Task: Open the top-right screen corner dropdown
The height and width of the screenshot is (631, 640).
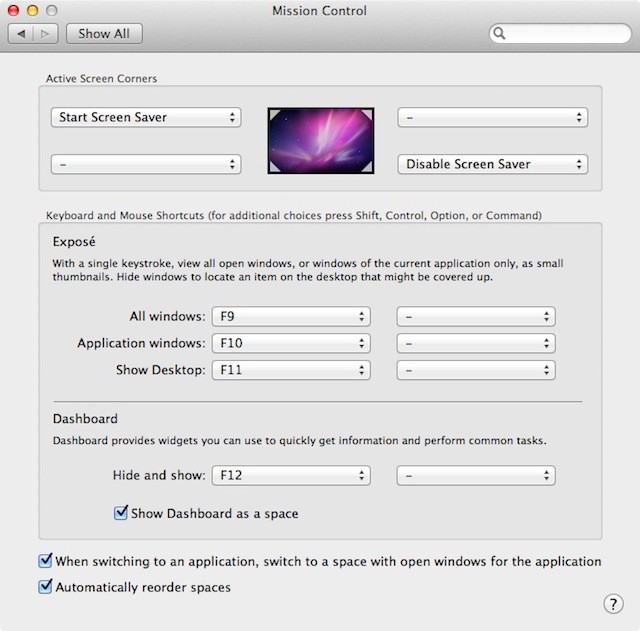Action: point(493,117)
